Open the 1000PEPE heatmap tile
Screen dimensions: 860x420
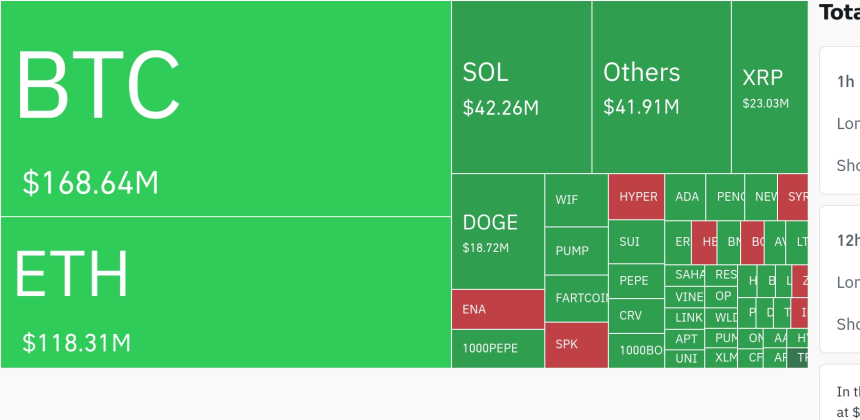click(497, 349)
